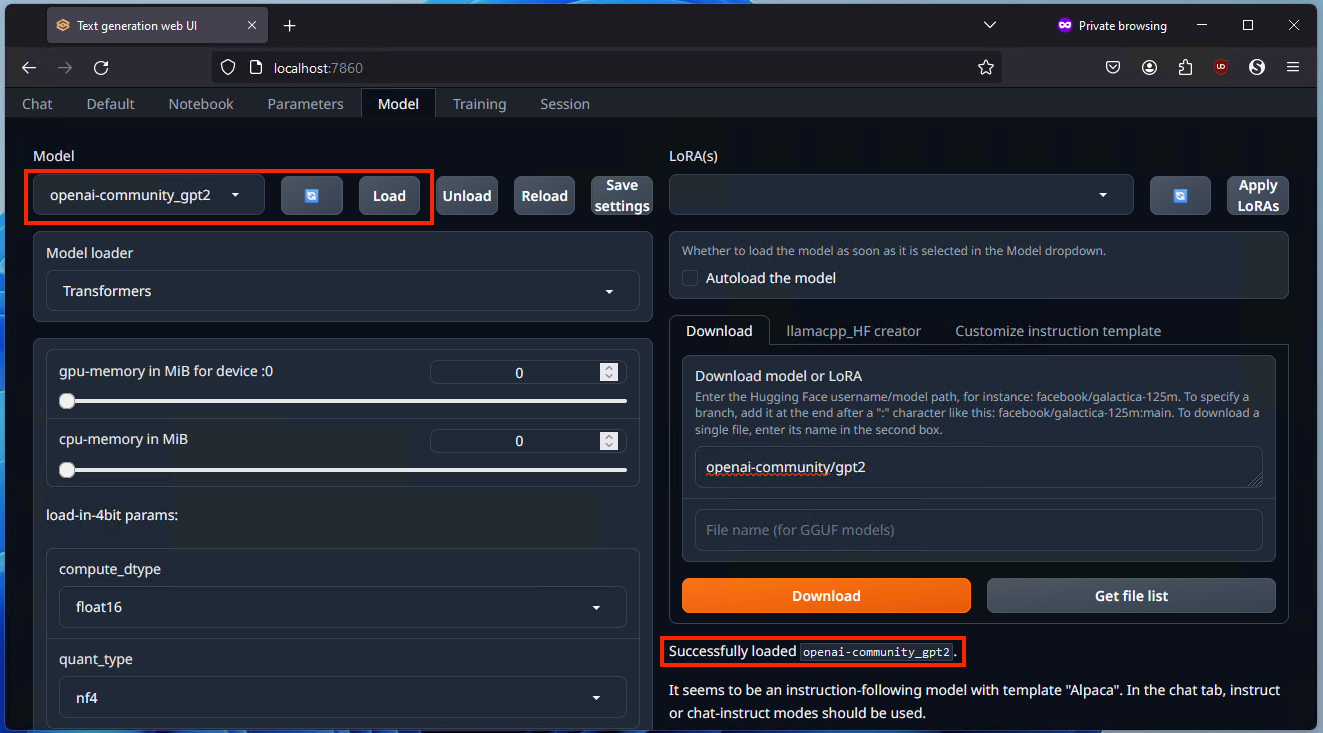Viewport: 1323px width, 733px height.
Task: Open a new browser tab
Action: coord(289,25)
